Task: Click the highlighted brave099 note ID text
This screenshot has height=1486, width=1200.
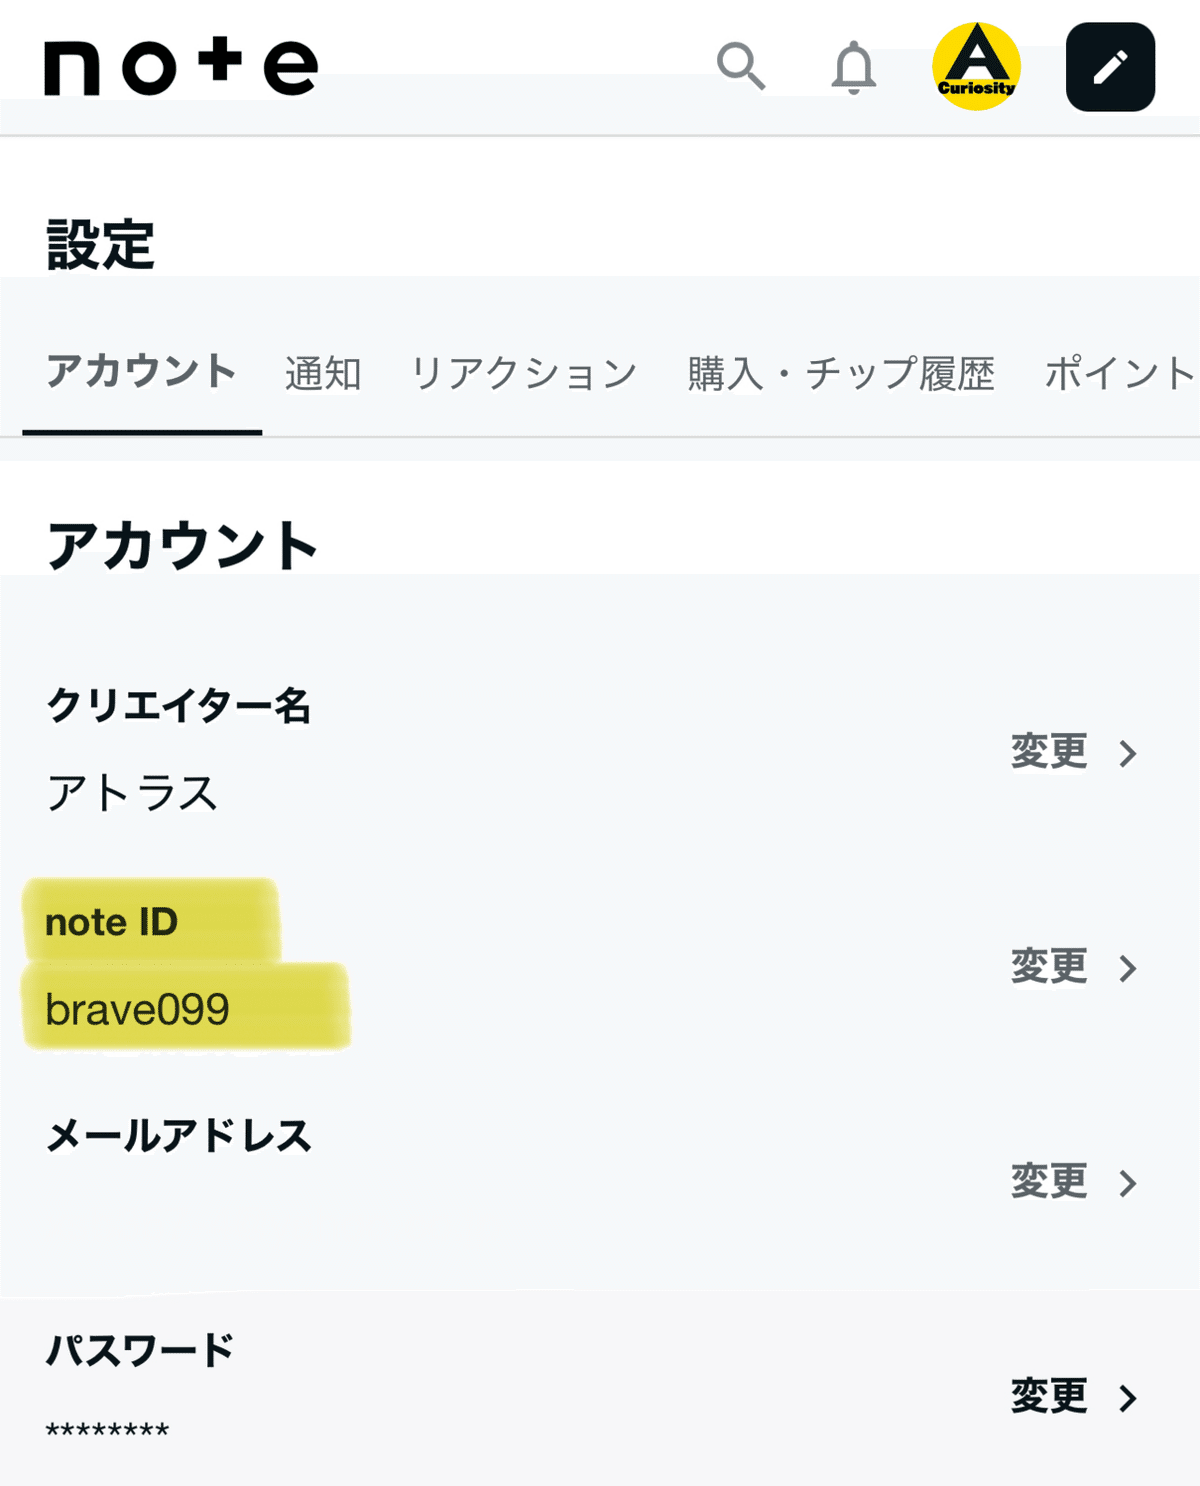Action: coord(139,1009)
